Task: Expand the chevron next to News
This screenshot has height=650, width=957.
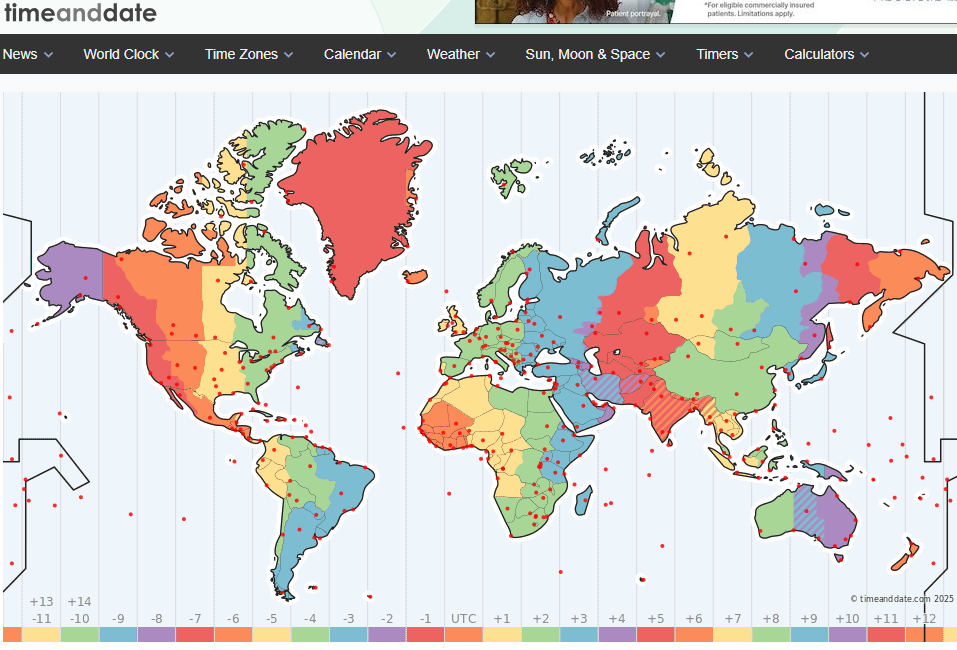Action: point(48,55)
